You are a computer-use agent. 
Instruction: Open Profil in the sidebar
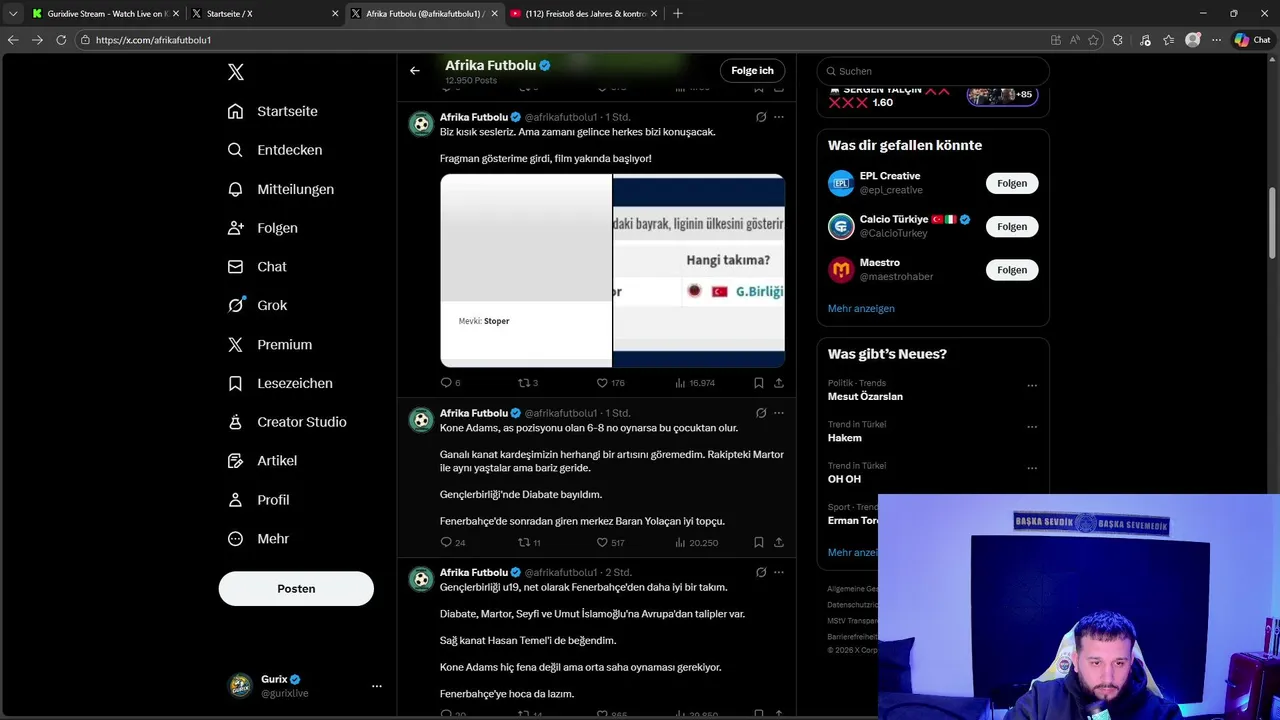click(x=258, y=500)
